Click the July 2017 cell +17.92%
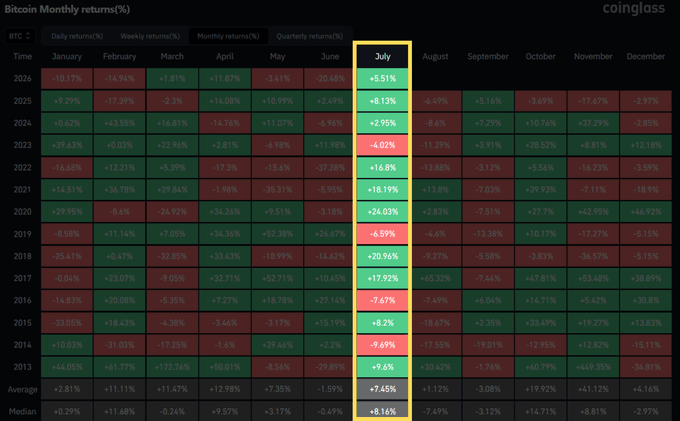The image size is (680, 421). pyautogui.click(x=382, y=278)
